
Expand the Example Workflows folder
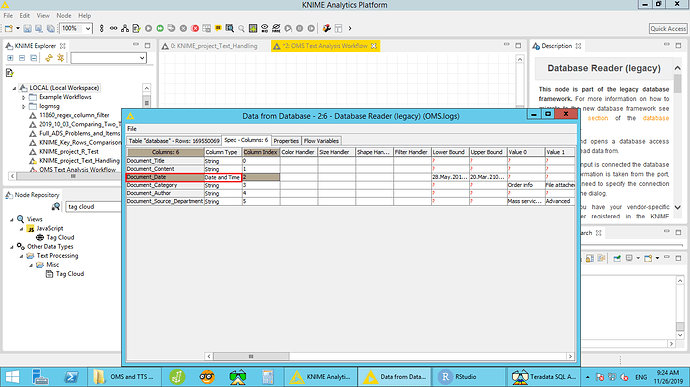[x=24, y=97]
